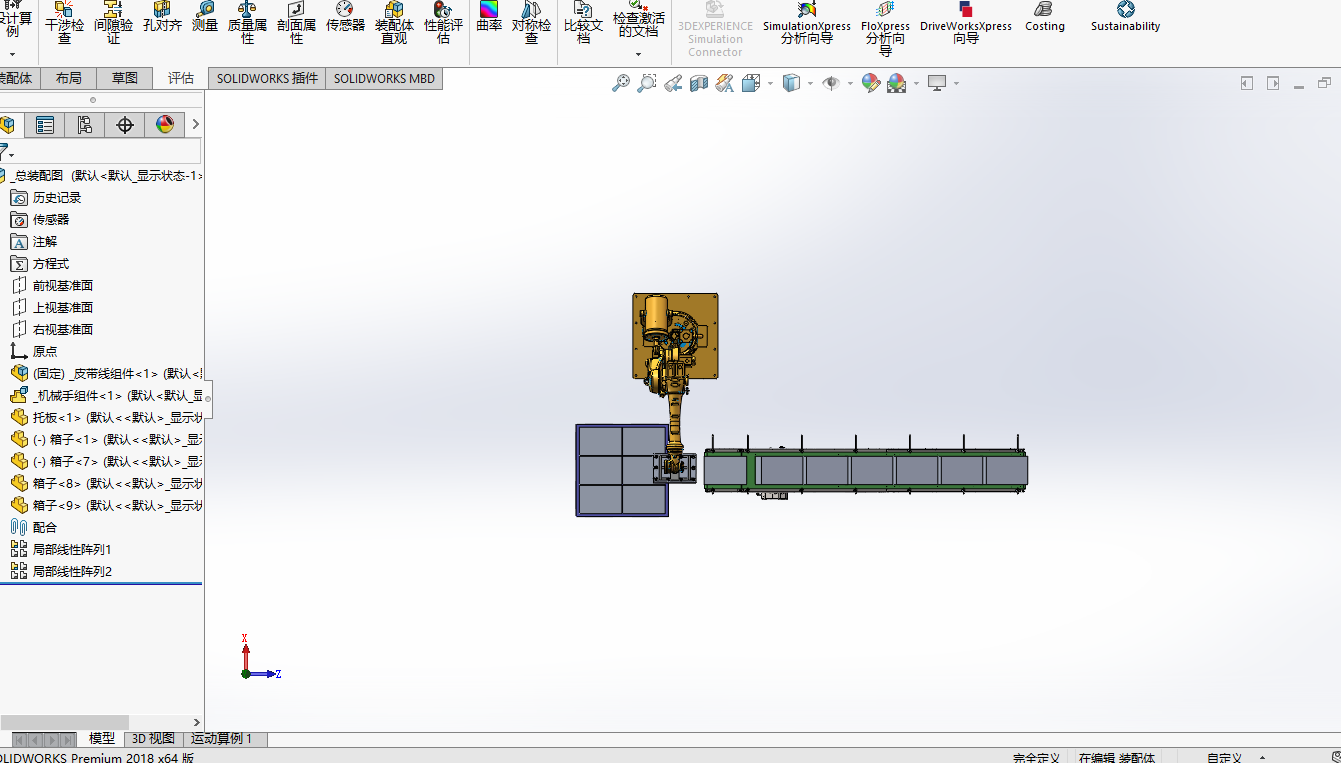Select 右视基准面 right plane
Screen dimensions: 1341x763
[63, 330]
